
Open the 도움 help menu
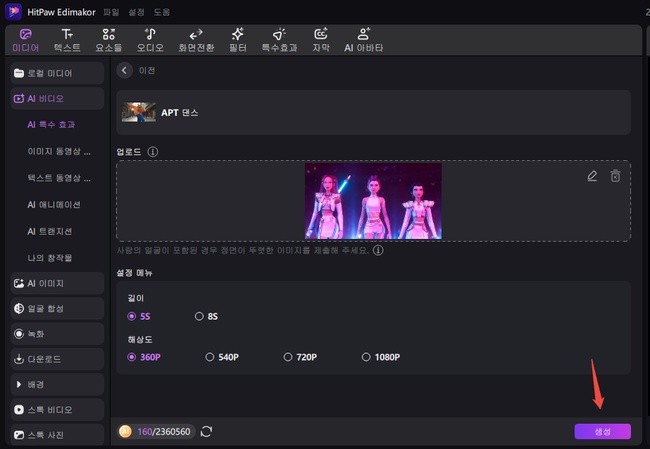point(162,12)
